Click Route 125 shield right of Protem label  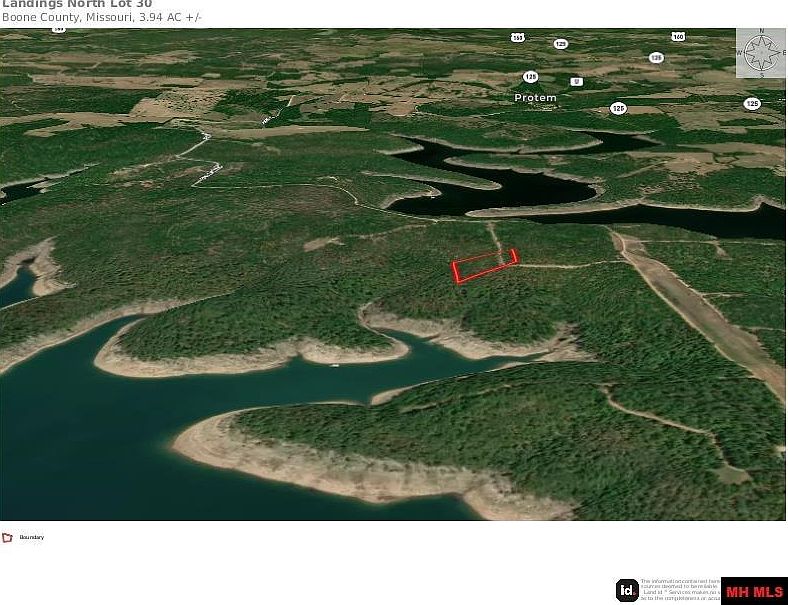[618, 107]
